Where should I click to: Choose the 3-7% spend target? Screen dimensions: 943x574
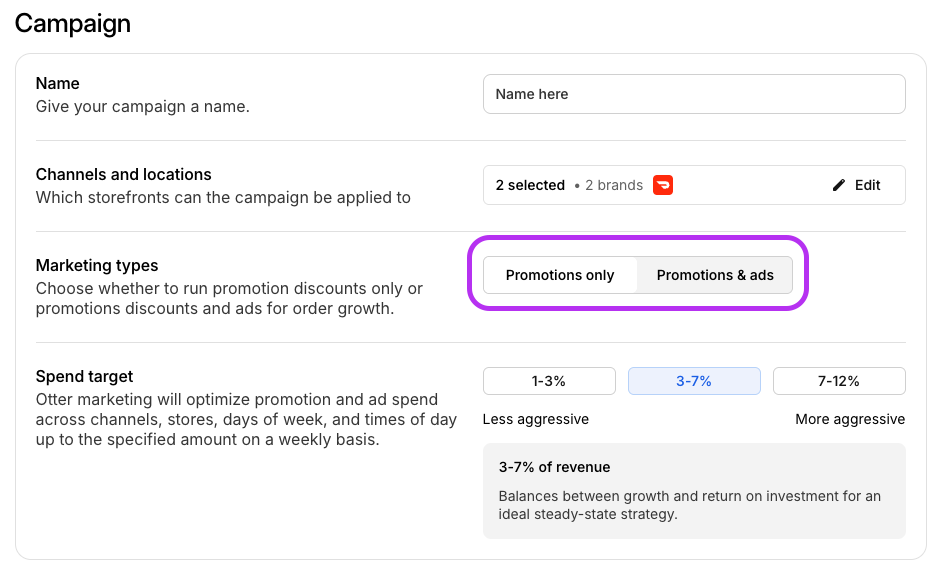694,381
